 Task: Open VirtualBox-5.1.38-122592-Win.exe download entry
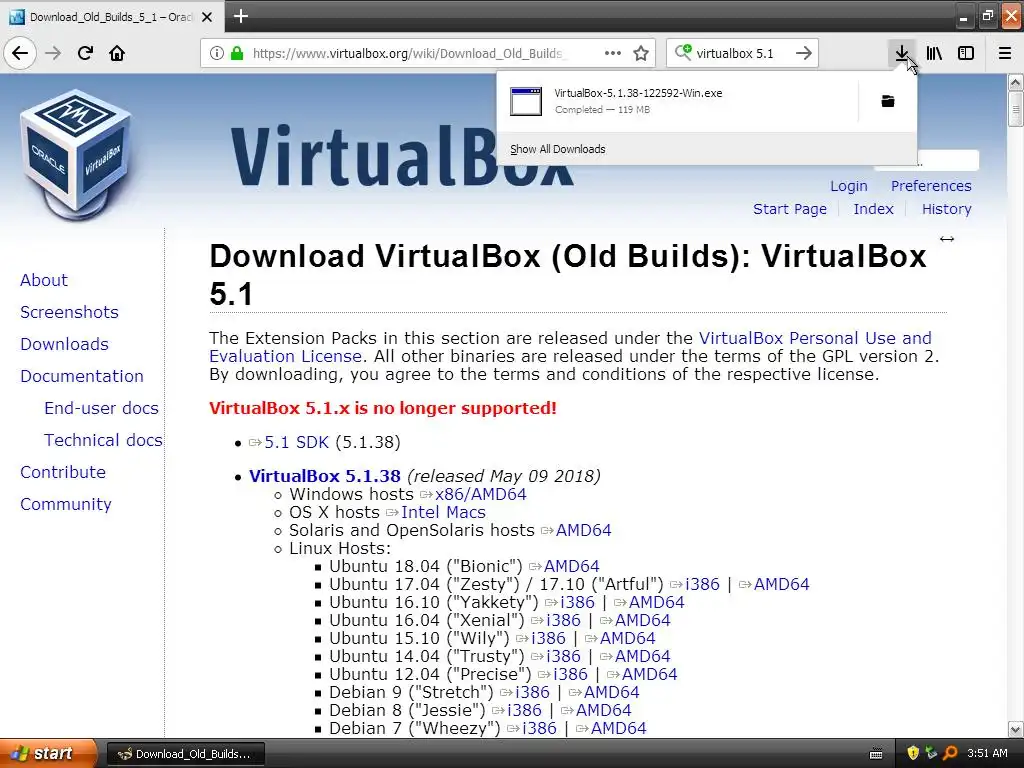tap(678, 101)
